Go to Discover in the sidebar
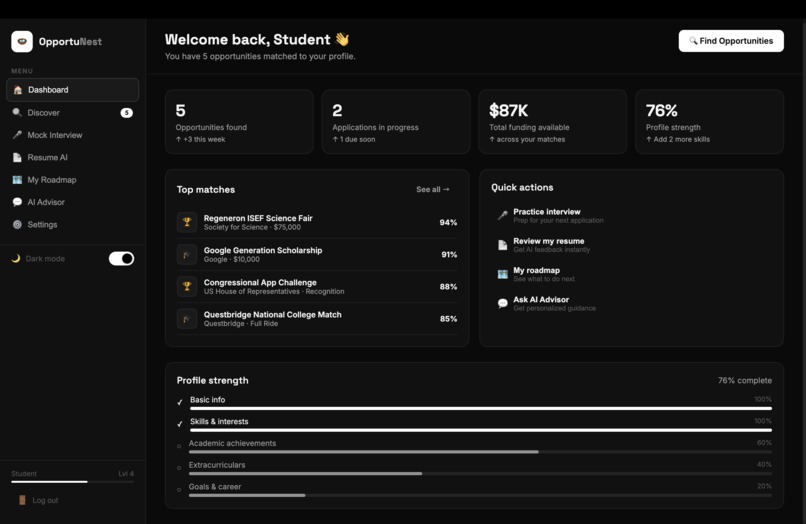 [72, 113]
